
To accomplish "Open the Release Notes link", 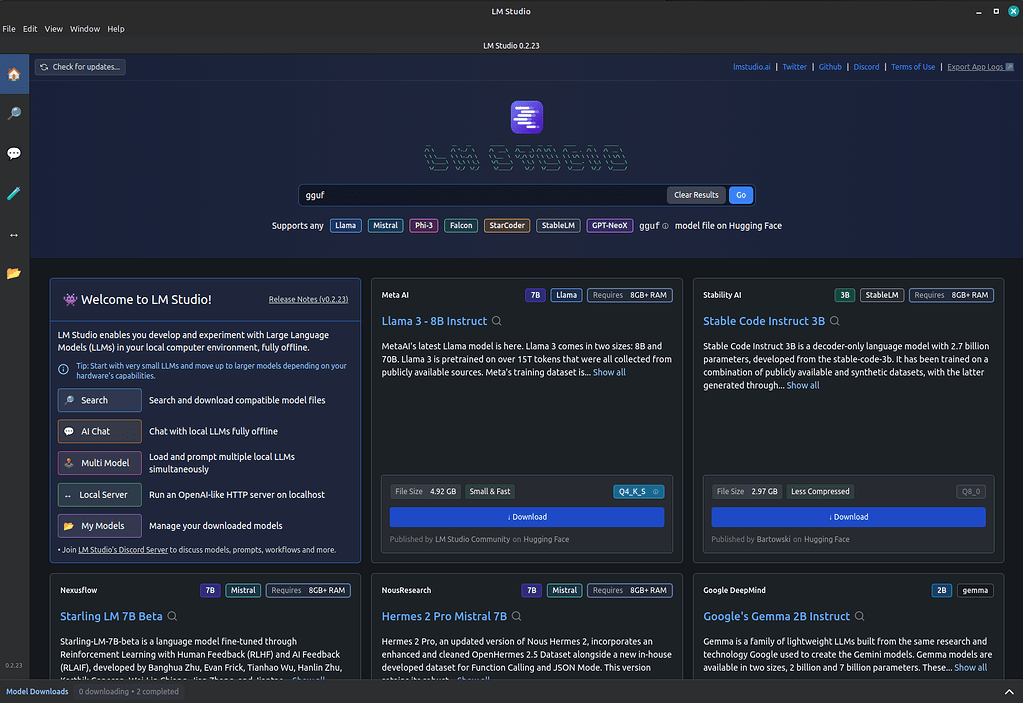I will (308, 298).
